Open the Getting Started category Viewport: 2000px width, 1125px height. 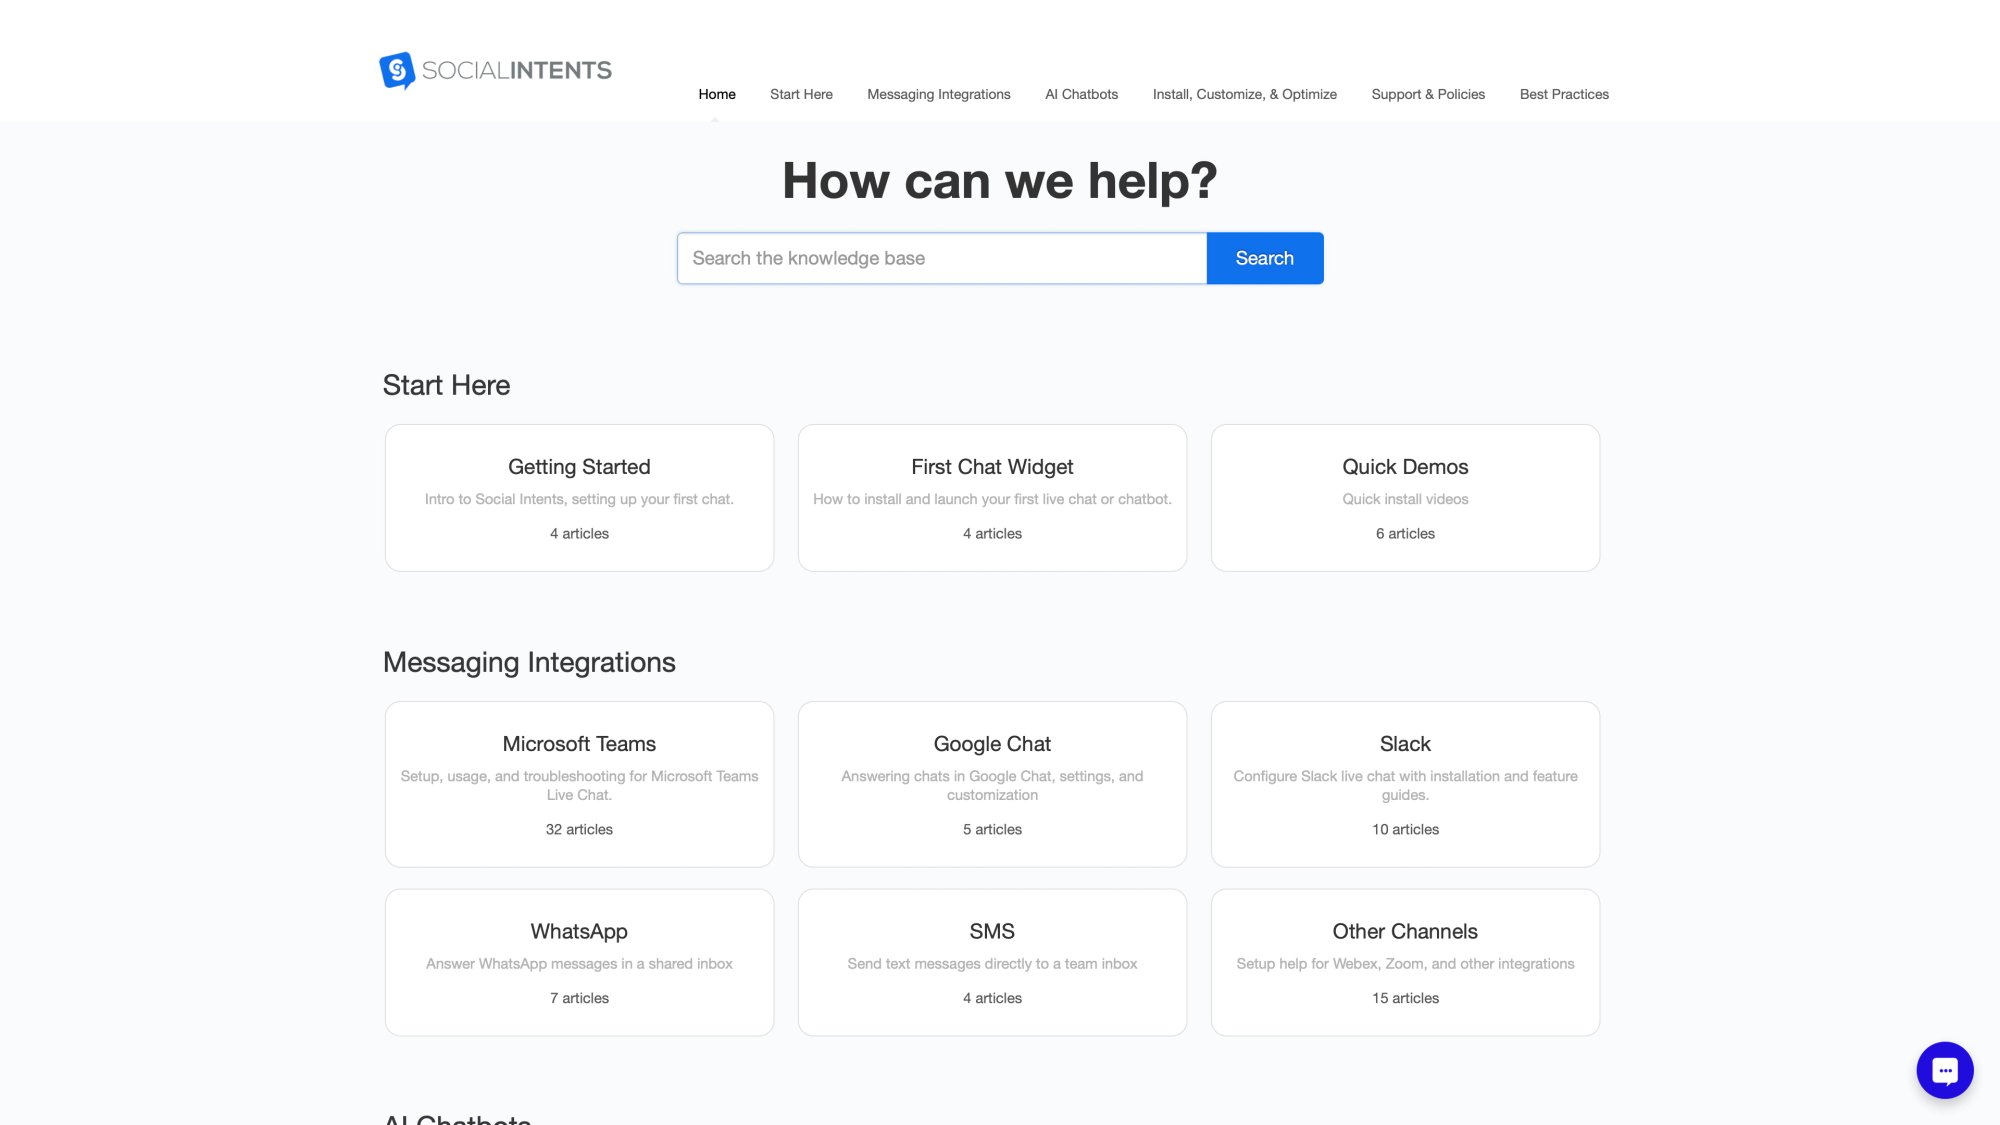(x=578, y=497)
